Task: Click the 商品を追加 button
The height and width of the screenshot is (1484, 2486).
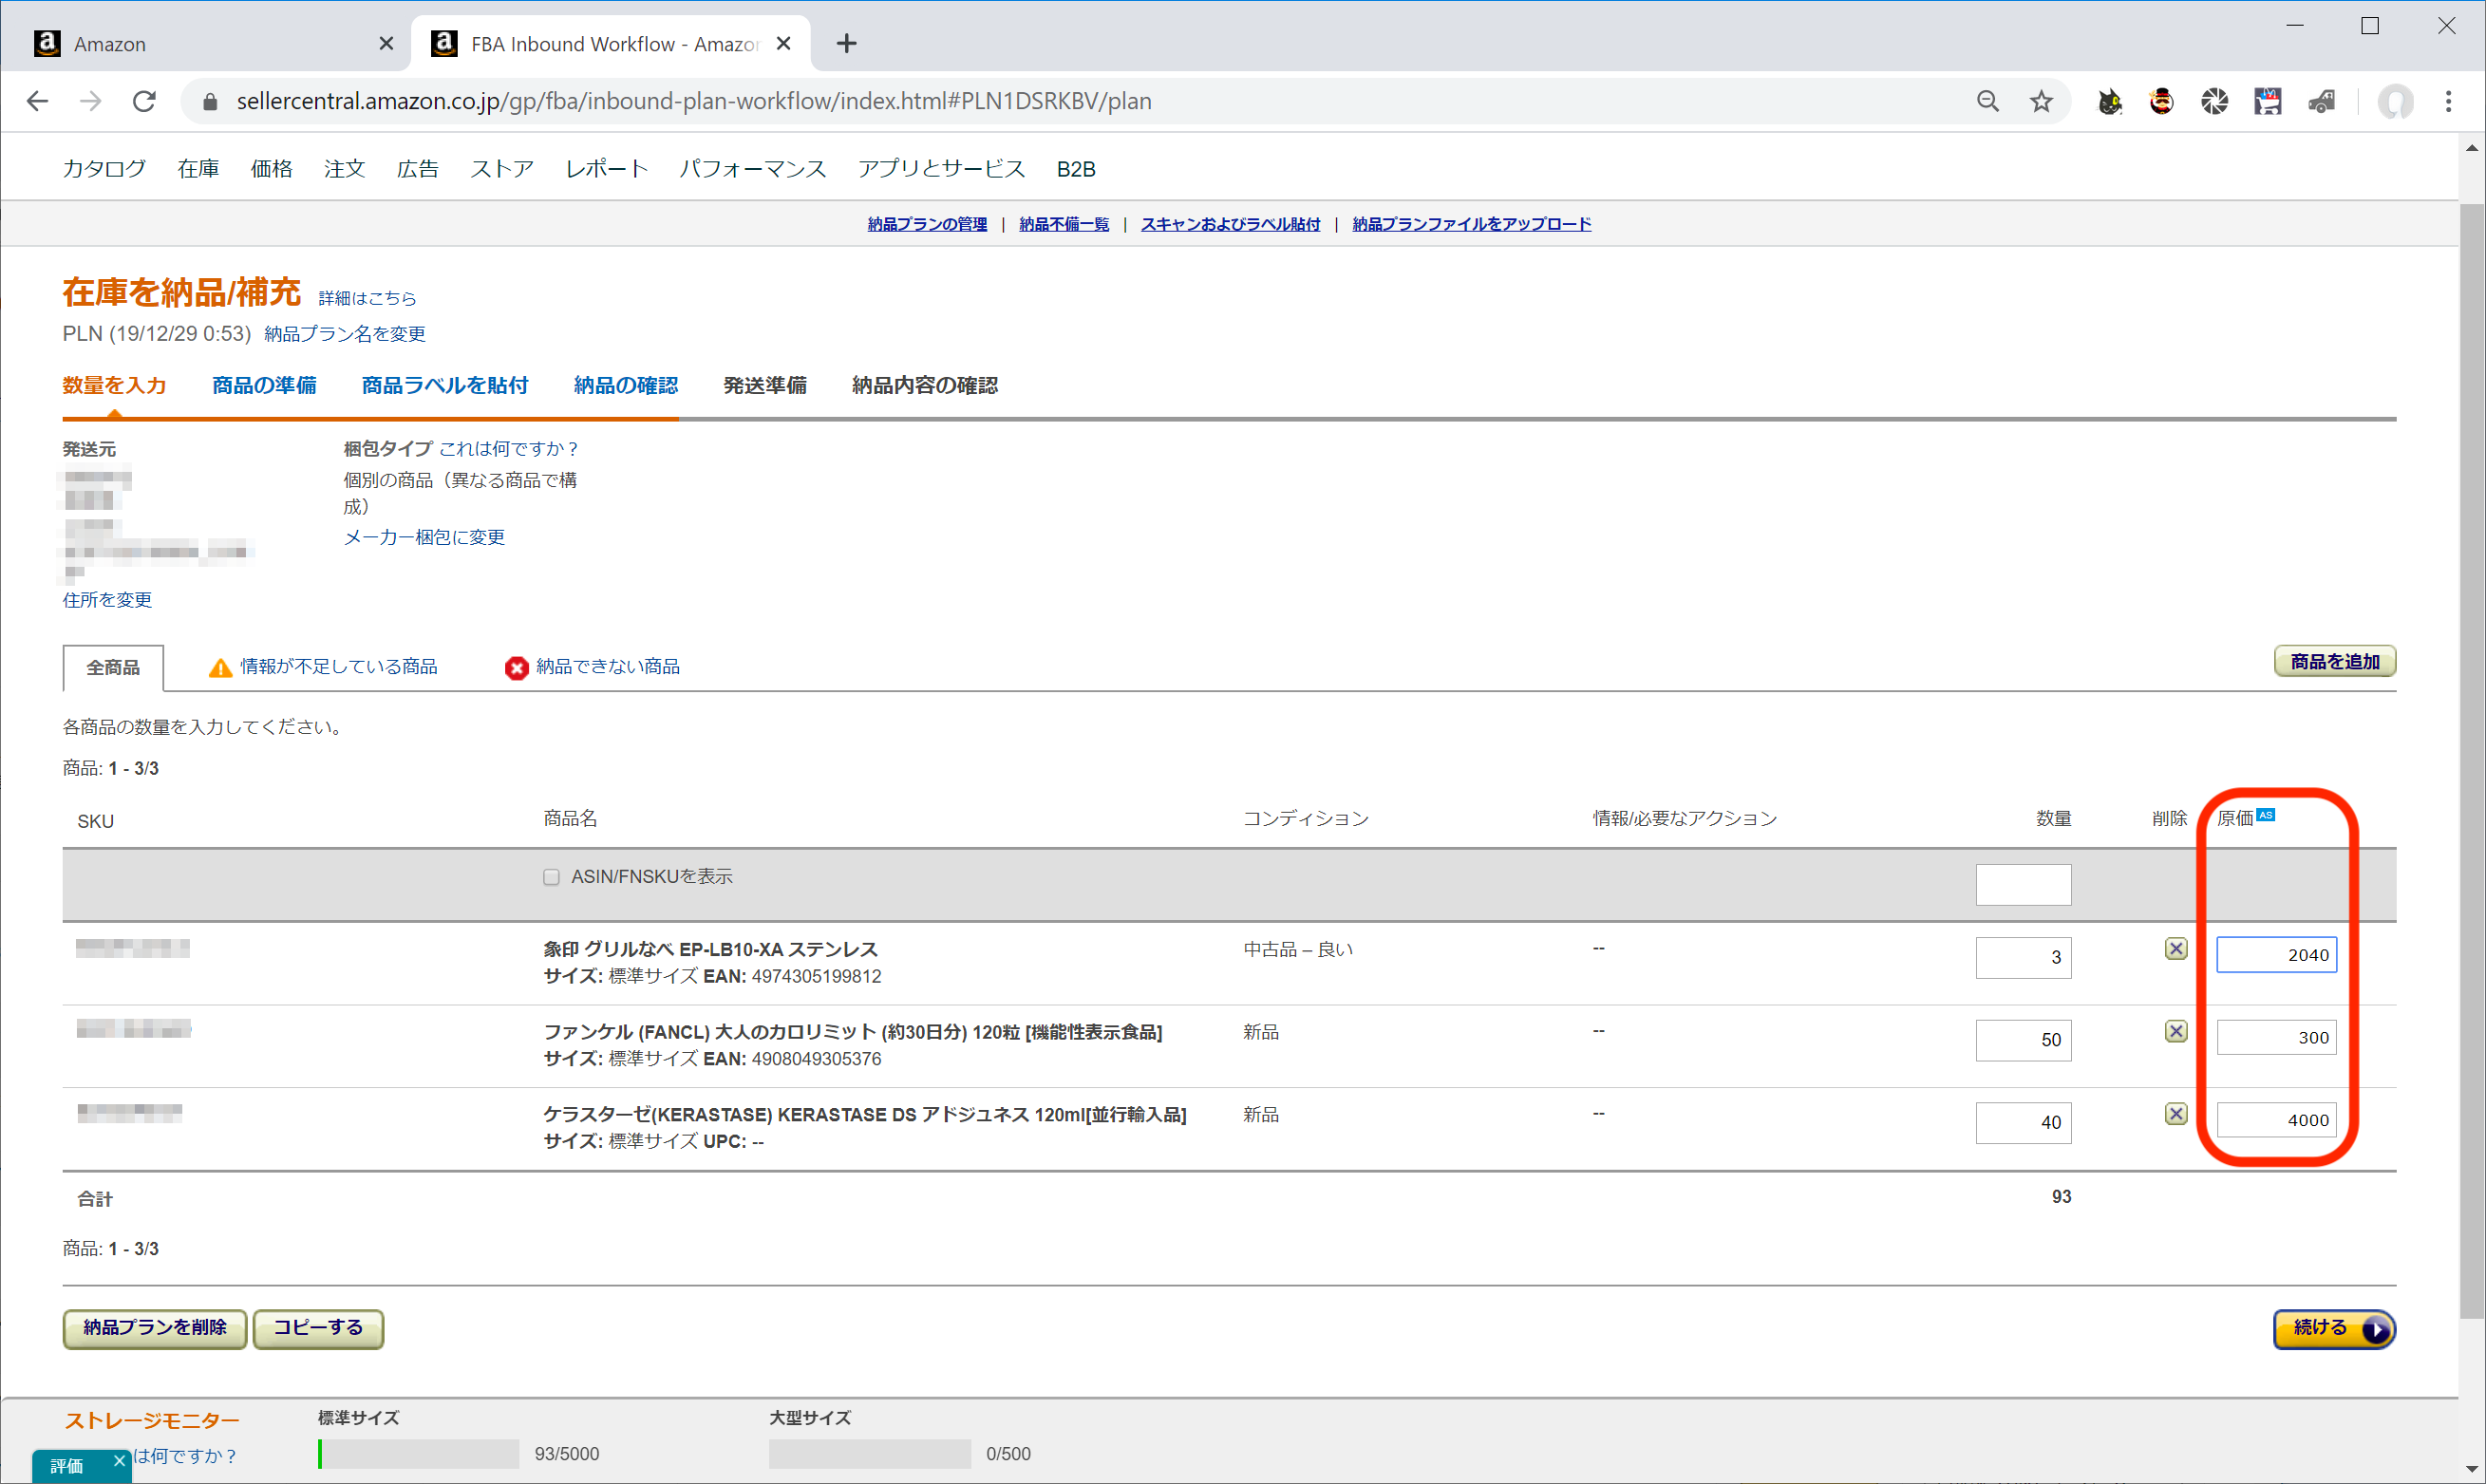Action: click(x=2335, y=661)
